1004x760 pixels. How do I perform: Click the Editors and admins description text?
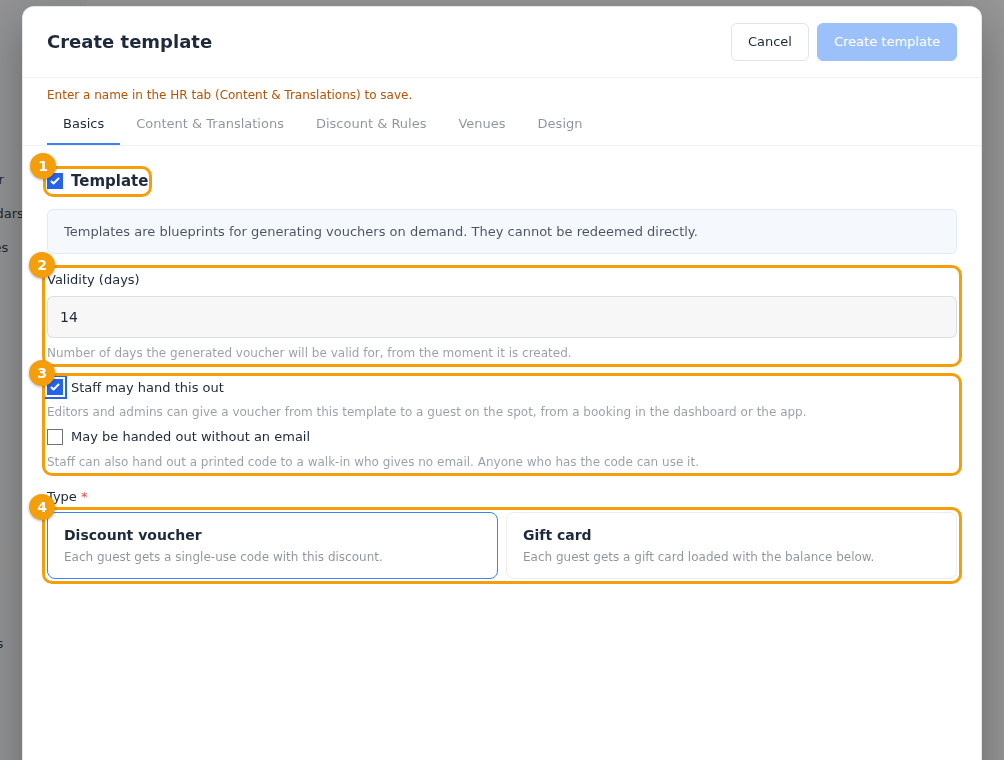[426, 412]
